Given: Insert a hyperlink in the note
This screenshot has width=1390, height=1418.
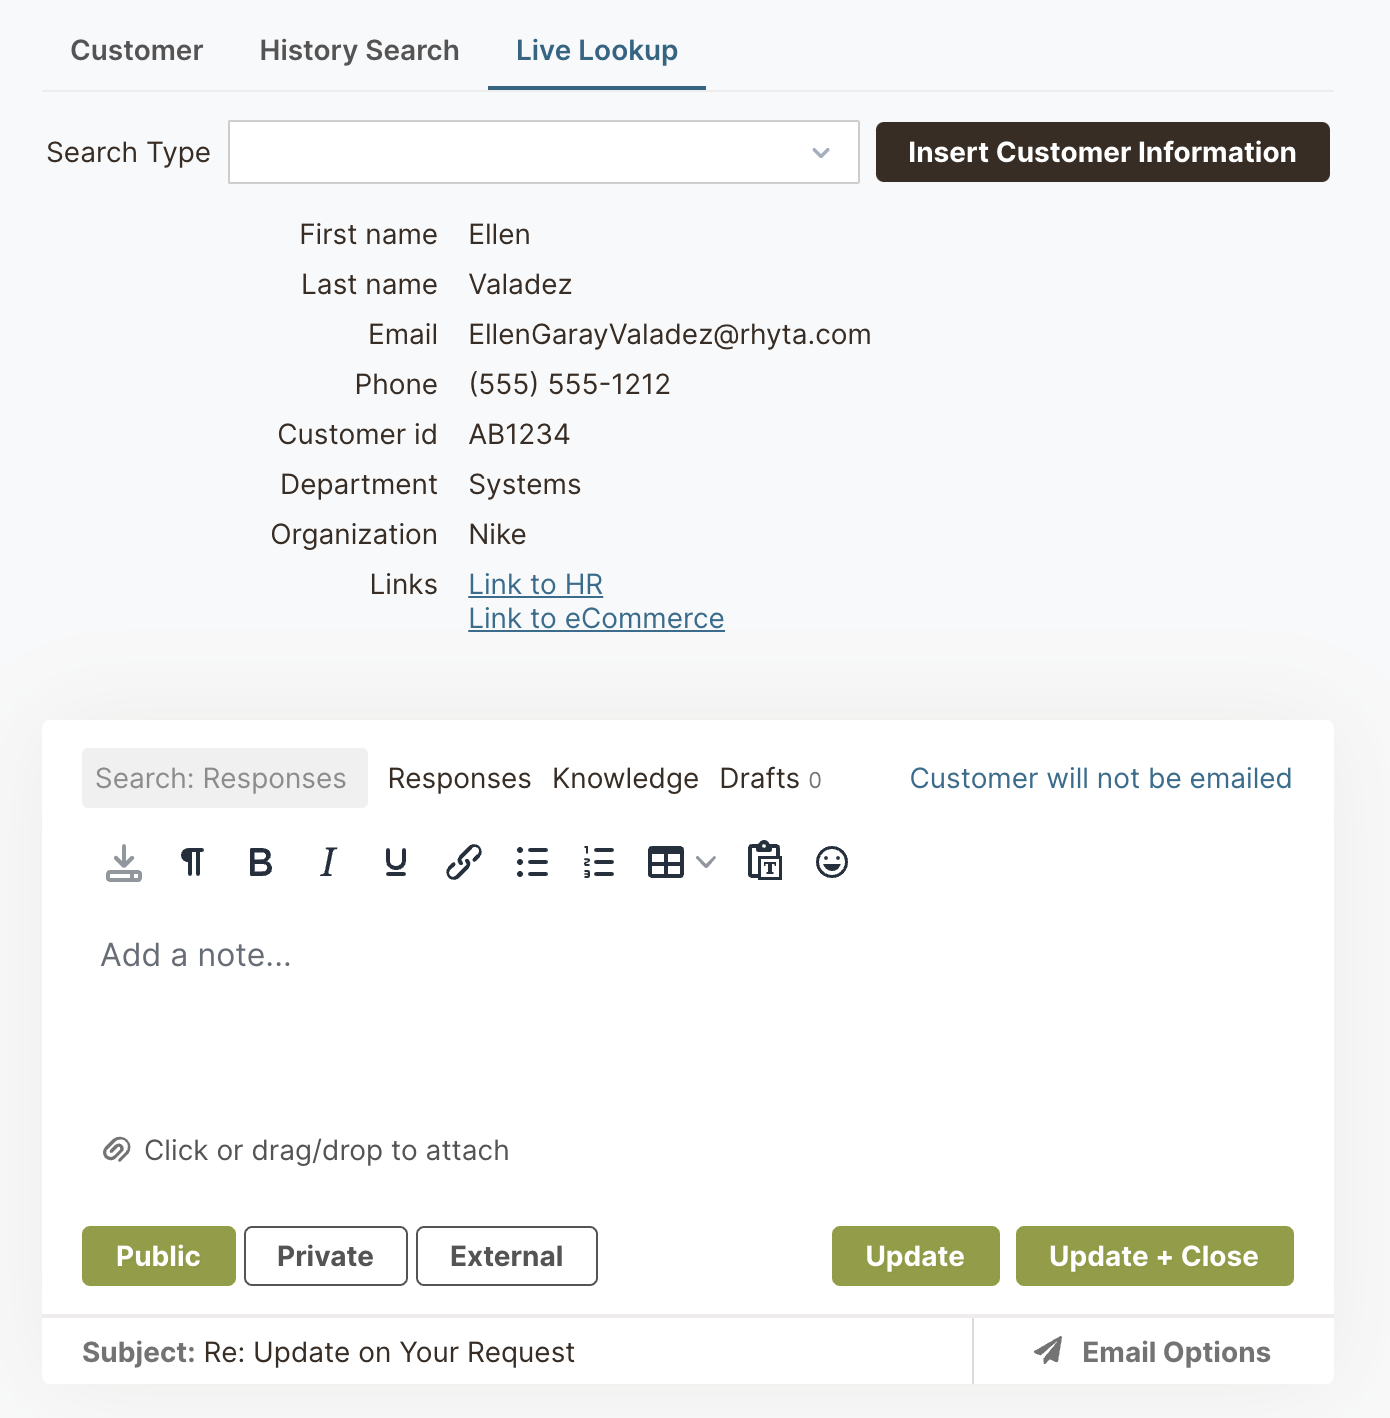Looking at the screenshot, I should [x=464, y=862].
